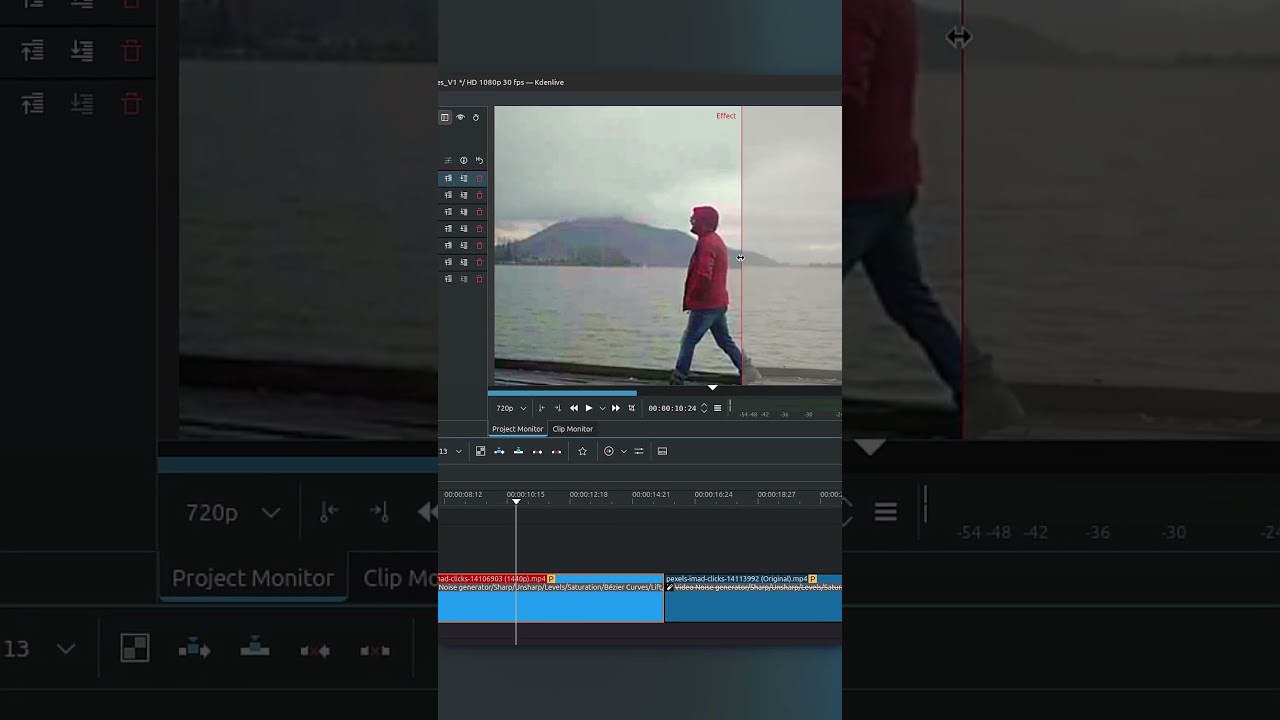The image size is (1280, 720).
Task: Open play options dropdown arrow
Action: point(602,408)
